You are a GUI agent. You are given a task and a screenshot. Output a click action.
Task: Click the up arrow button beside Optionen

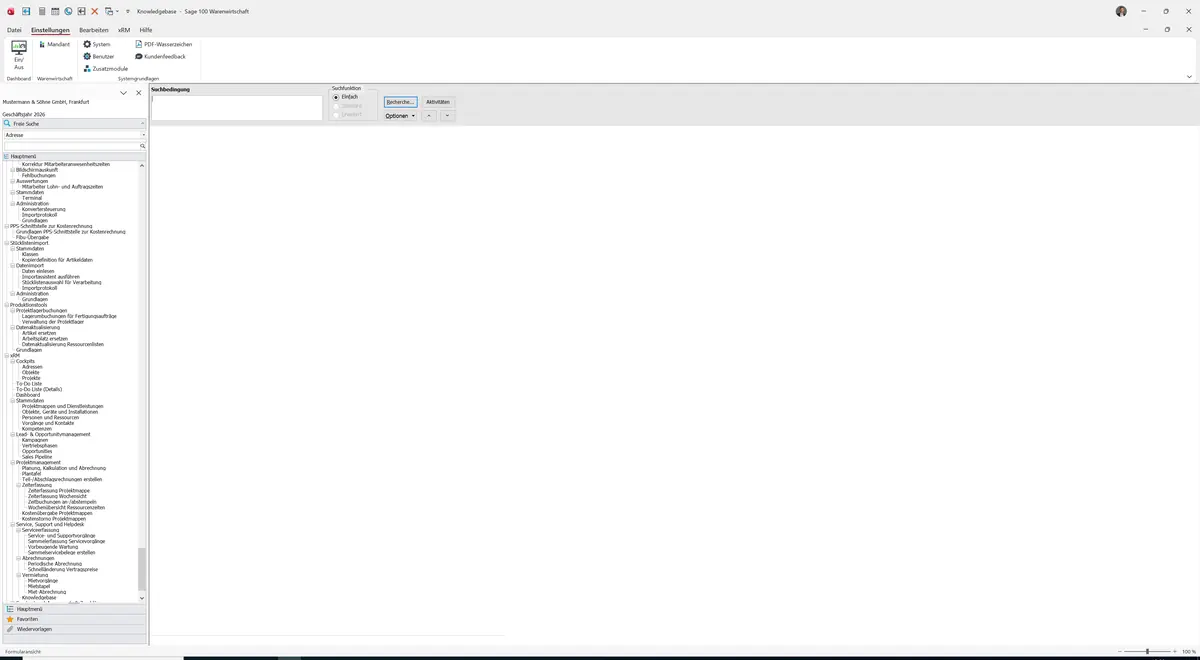pos(429,116)
